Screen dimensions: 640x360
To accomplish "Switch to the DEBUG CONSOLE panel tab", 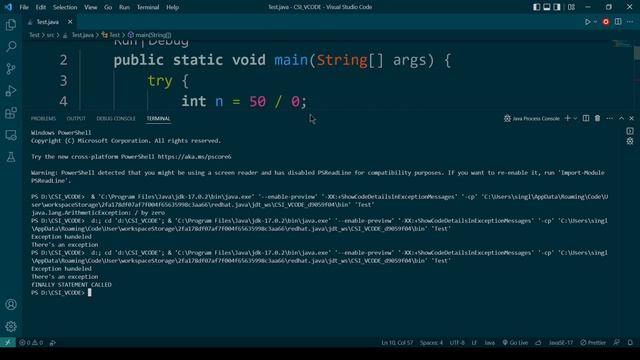I will point(116,118).
